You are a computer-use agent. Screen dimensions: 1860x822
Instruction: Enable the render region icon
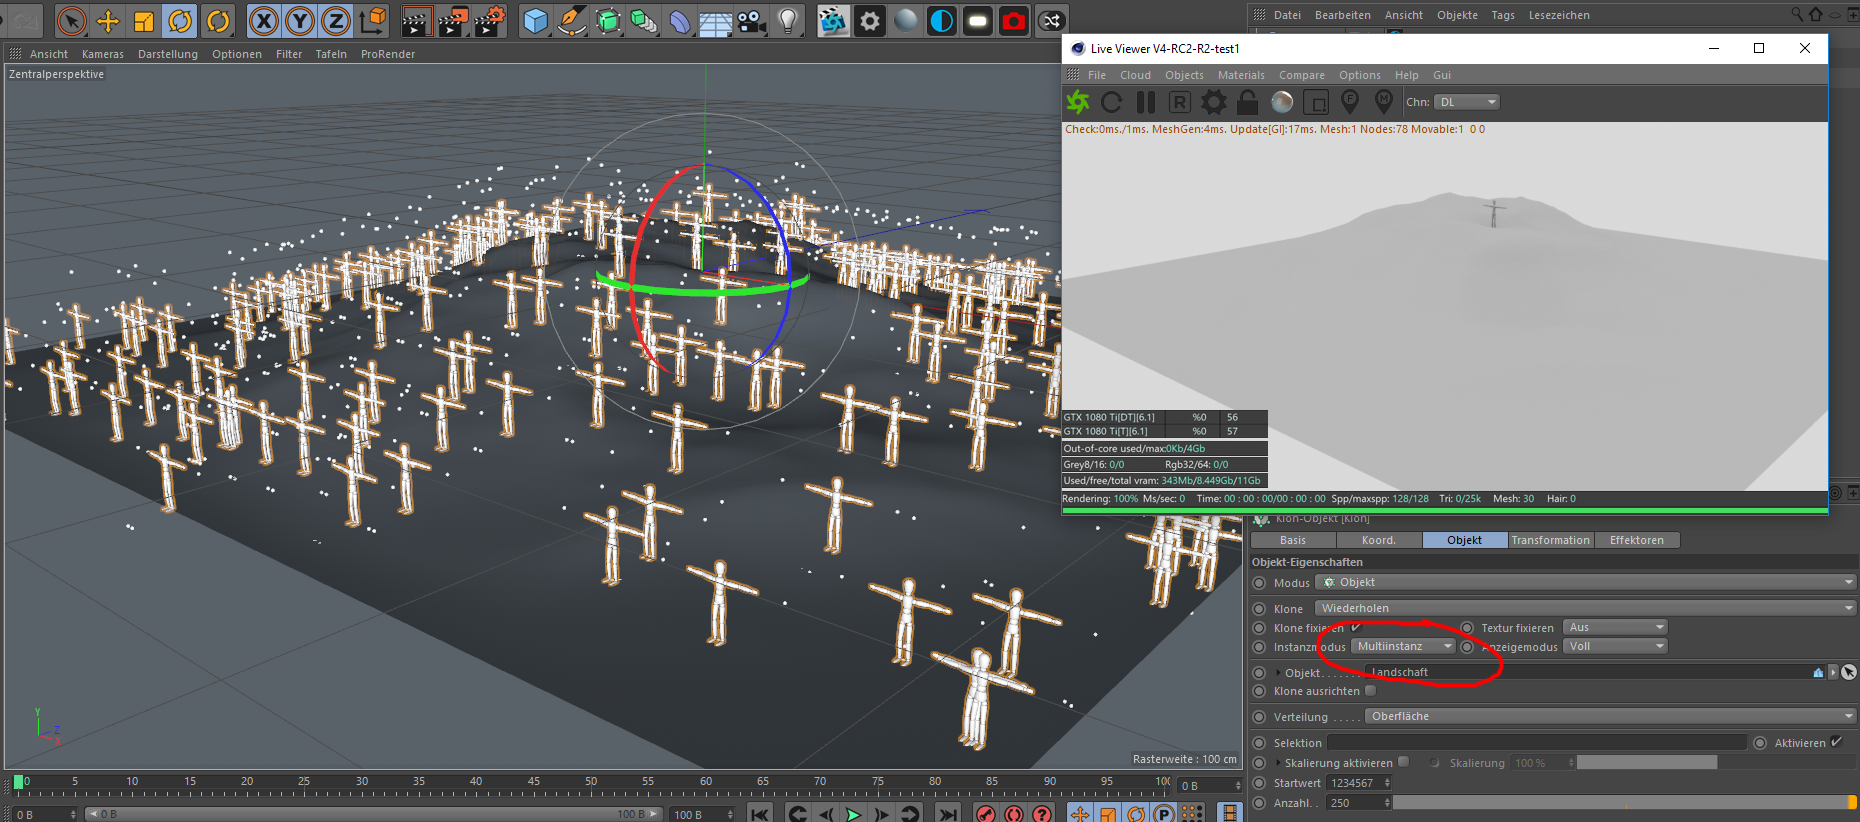pos(1316,102)
